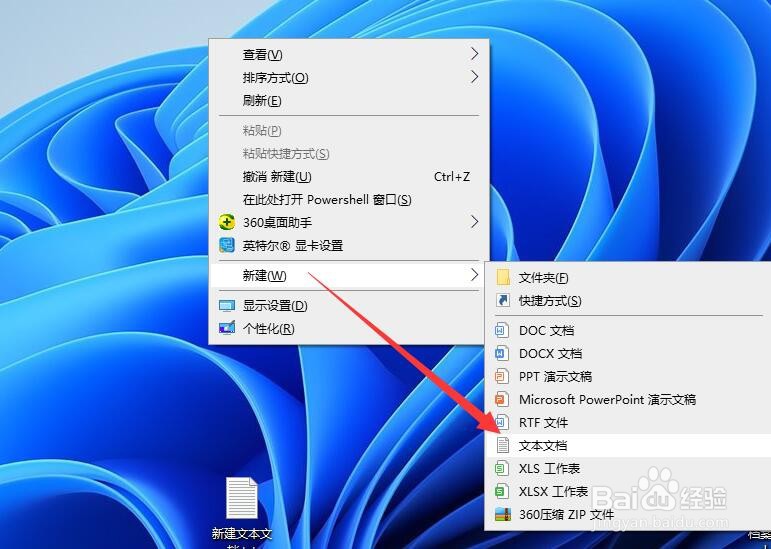The width and height of the screenshot is (771, 549).
Task: Choose 刷新(E) to refresh desktop
Action: click(349, 101)
